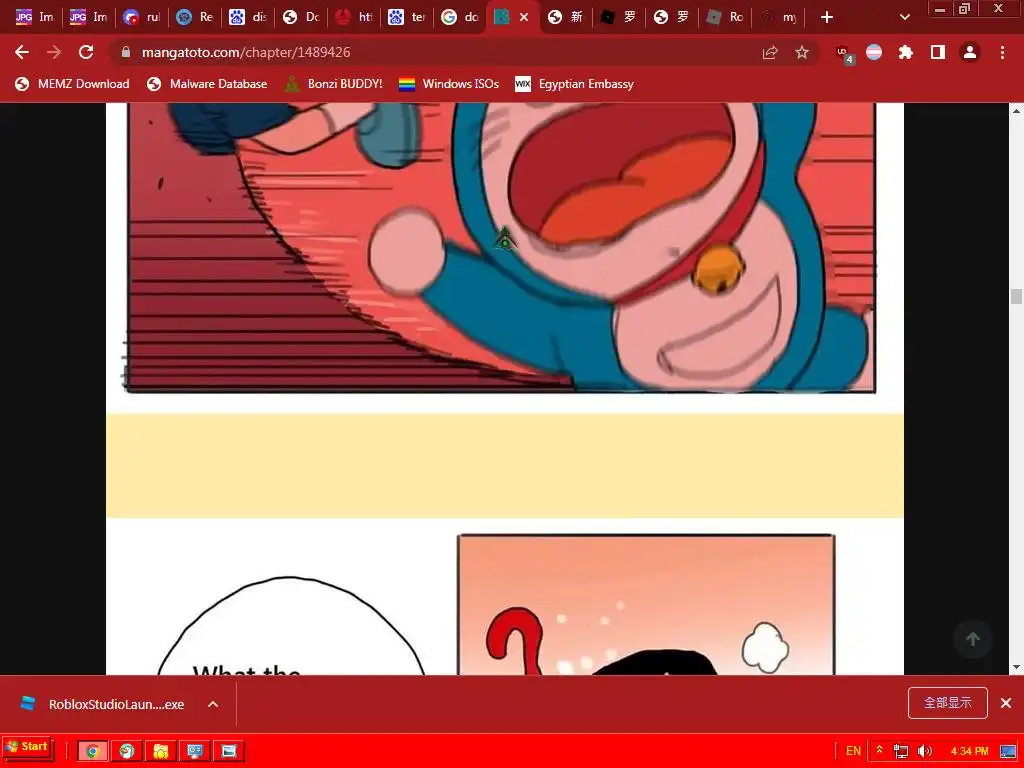Expand RobloxStudioLauncher download options chevron
Viewport: 1024px width, 768px height.
click(213, 704)
